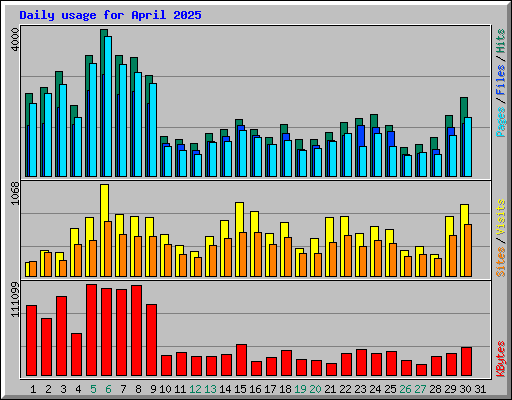Click the blue Files bar for day 23

pyautogui.click(x=361, y=135)
